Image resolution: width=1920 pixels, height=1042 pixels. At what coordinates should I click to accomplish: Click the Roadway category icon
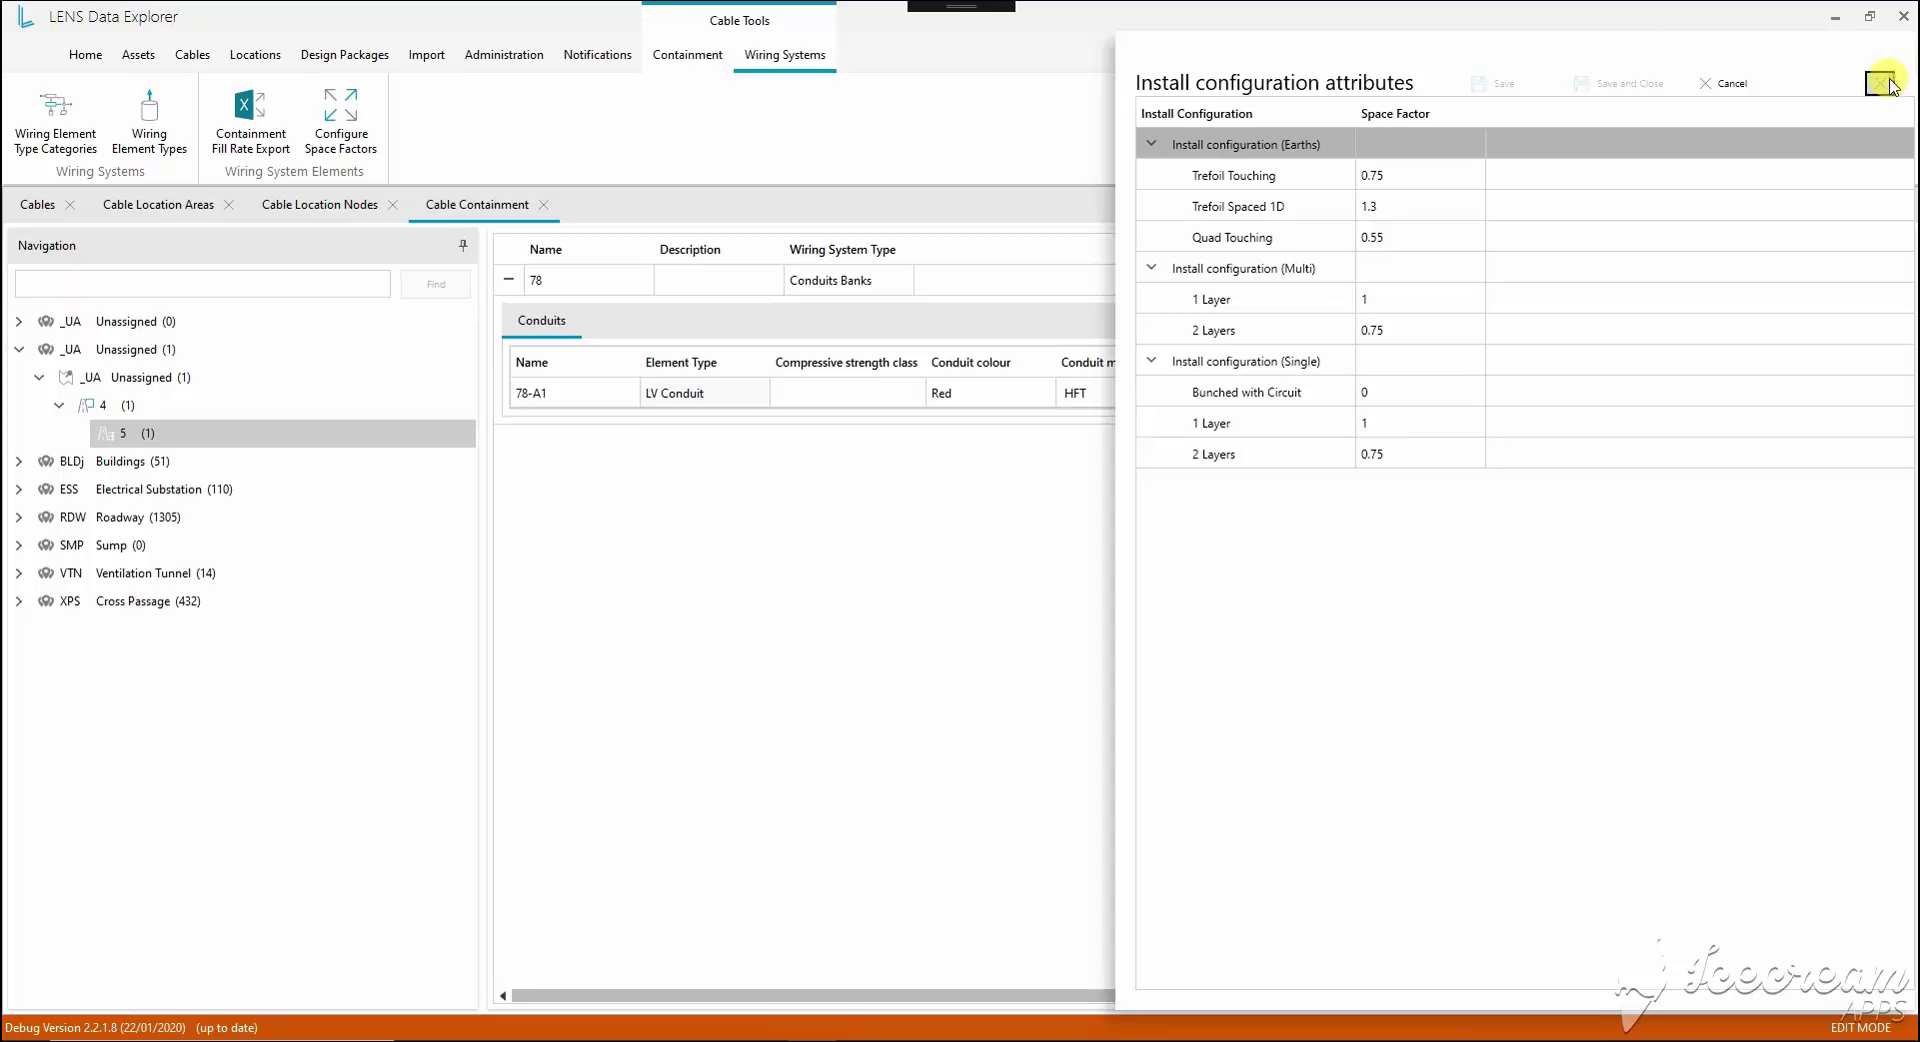(46, 518)
